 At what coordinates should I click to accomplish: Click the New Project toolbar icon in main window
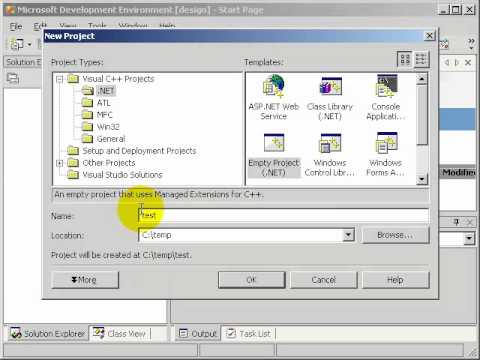click(x=17, y=44)
